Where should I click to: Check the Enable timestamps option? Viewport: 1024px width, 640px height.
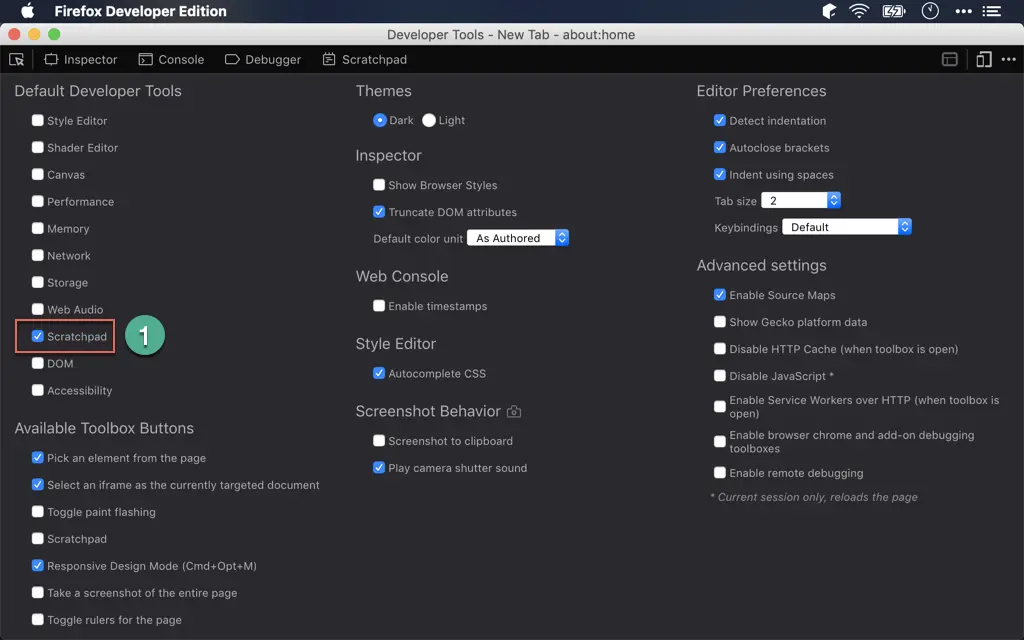pos(379,305)
